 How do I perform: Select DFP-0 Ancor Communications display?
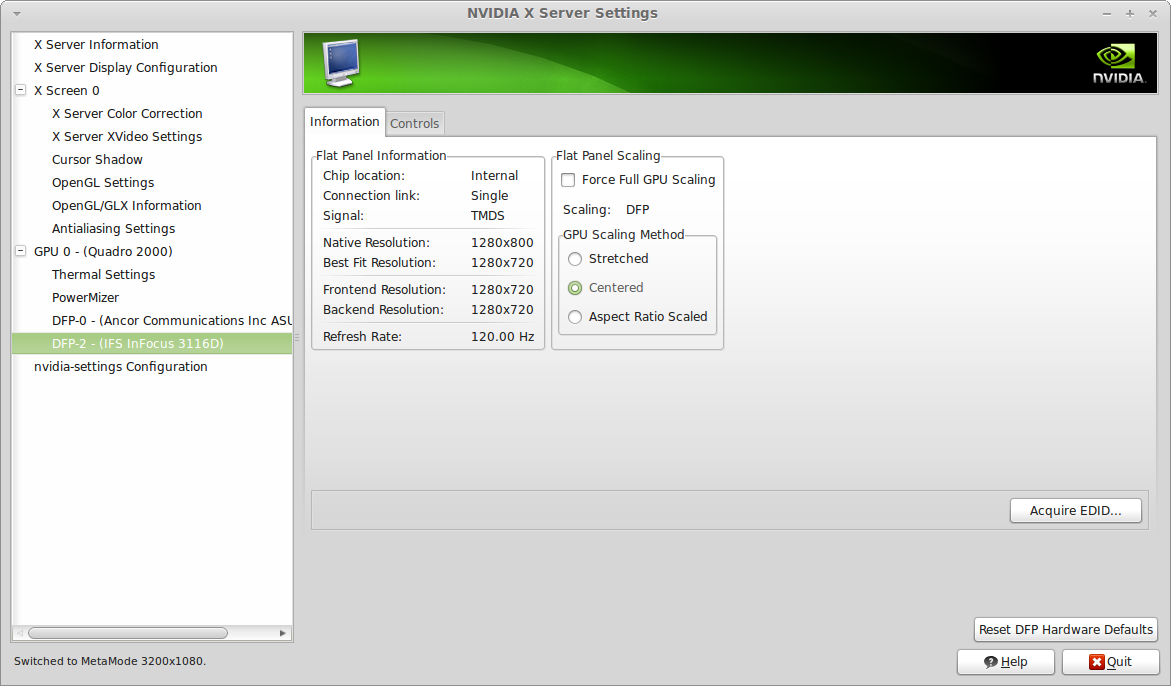(172, 321)
